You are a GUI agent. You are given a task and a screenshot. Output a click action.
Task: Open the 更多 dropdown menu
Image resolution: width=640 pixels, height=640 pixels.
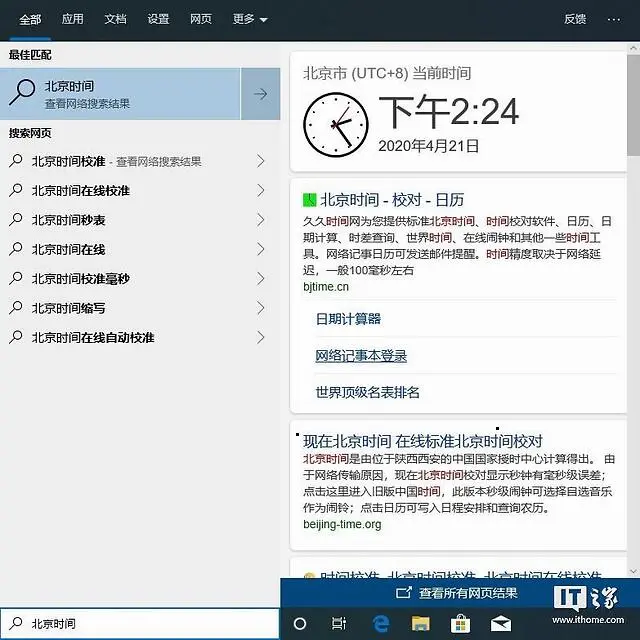(250, 19)
